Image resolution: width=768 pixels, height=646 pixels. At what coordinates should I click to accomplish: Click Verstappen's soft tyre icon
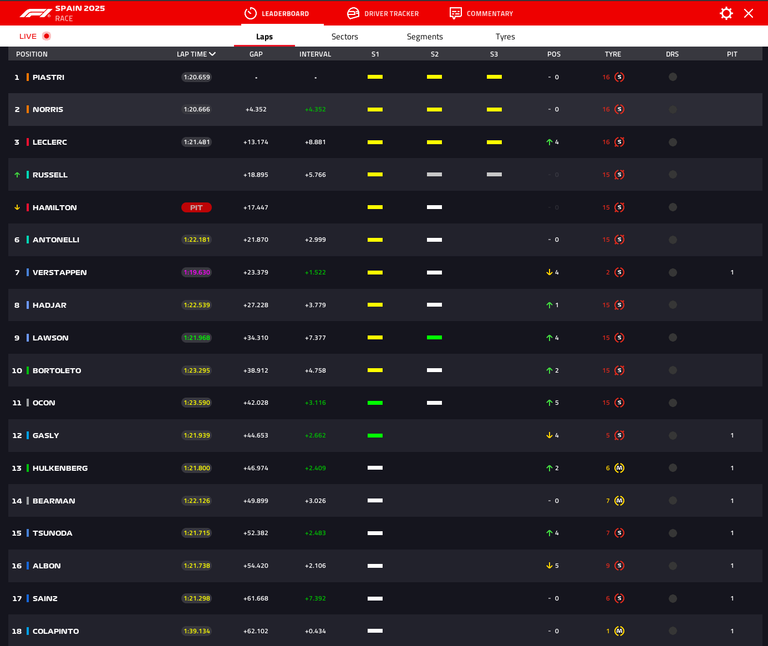[x=619, y=272]
